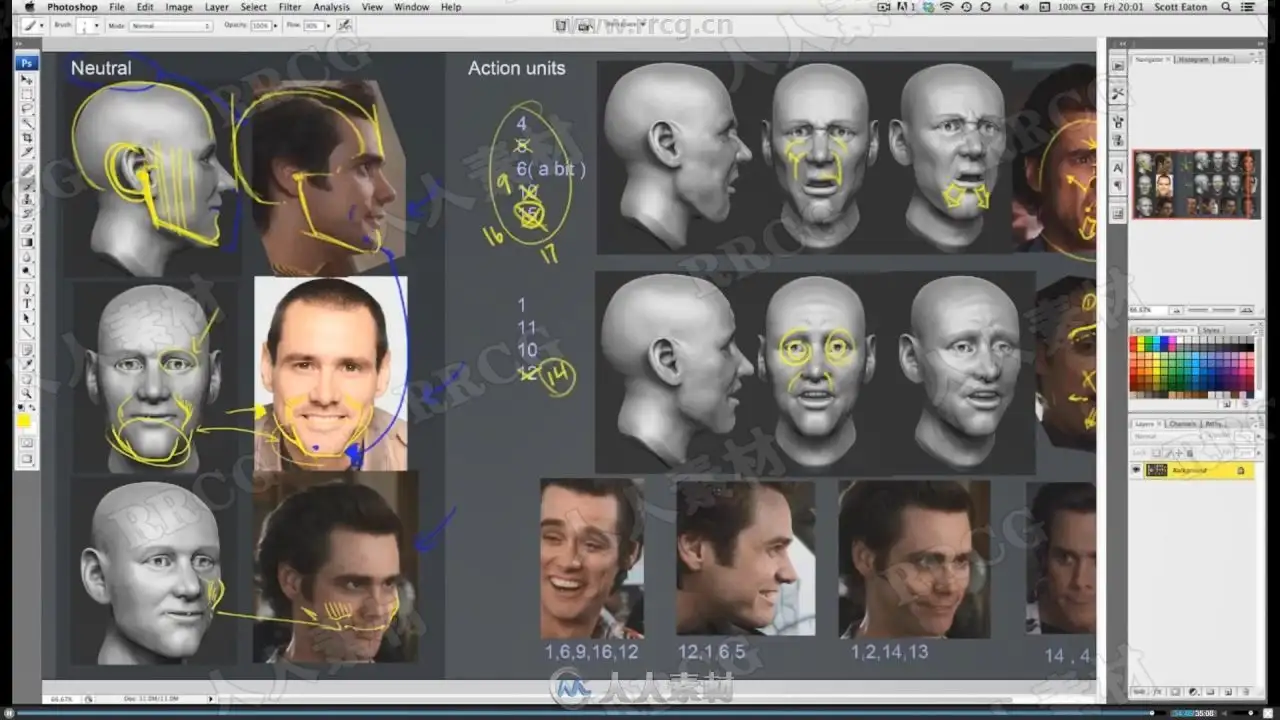Image resolution: width=1280 pixels, height=720 pixels.
Task: Click the yellow foreground color swatch
Action: coord(24,421)
